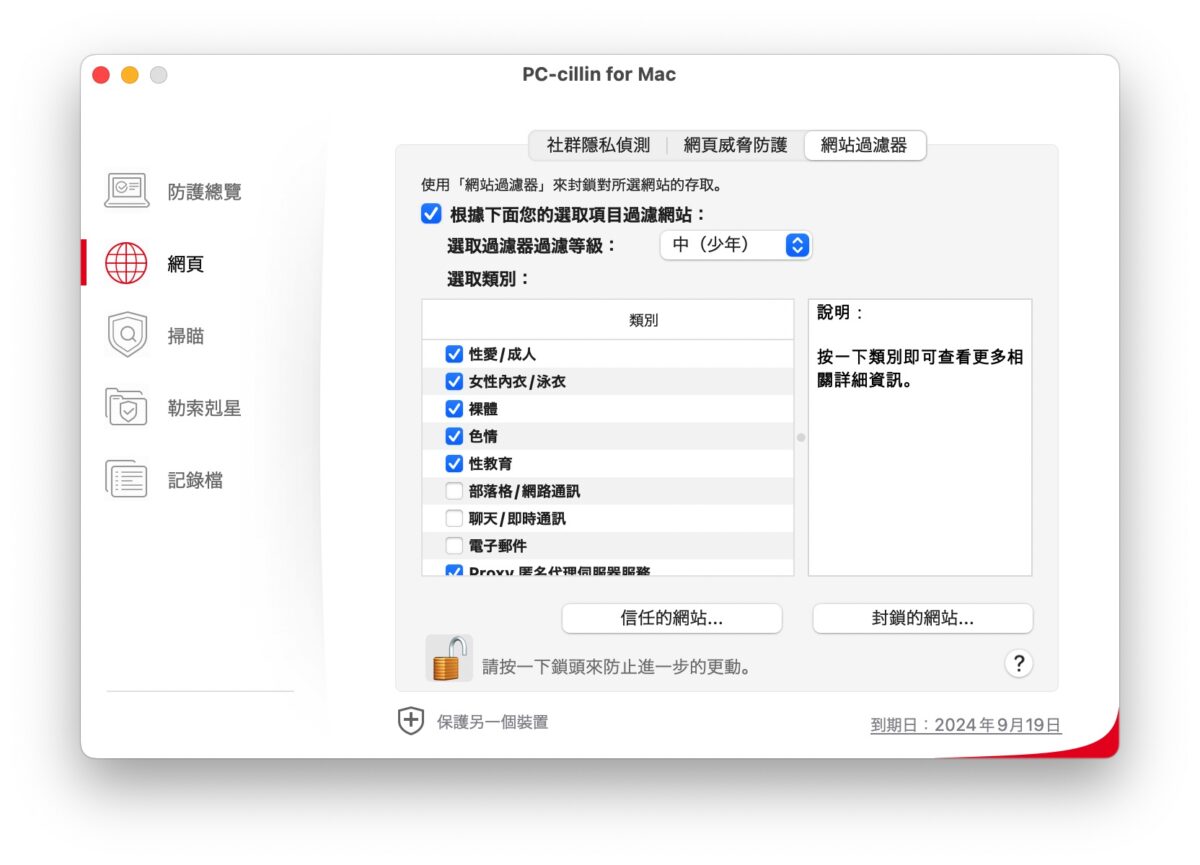The height and width of the screenshot is (865, 1200).
Task: Click the 勒索剋星 sidebar label
Action: (x=204, y=408)
